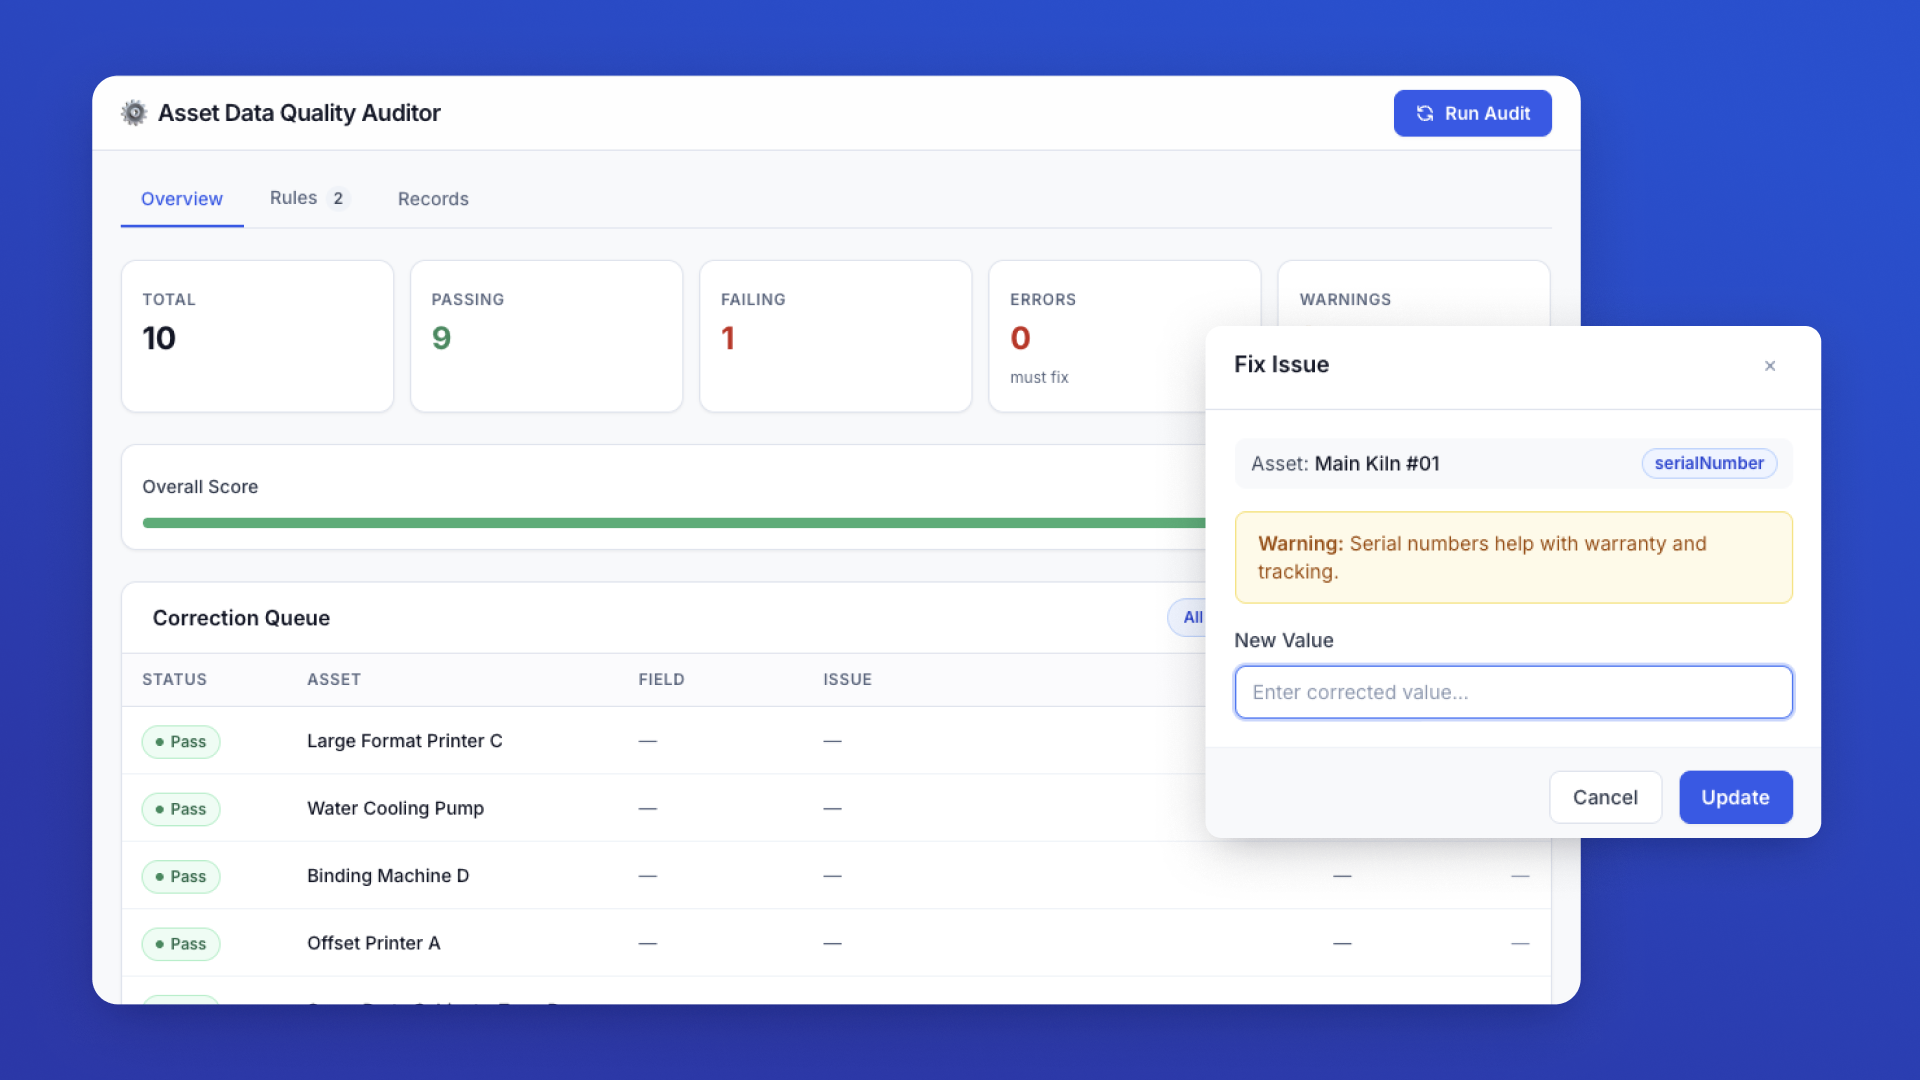Screen dimensions: 1920x1080
Task: Close the Fix Issue dialog
Action: [x=1770, y=366]
